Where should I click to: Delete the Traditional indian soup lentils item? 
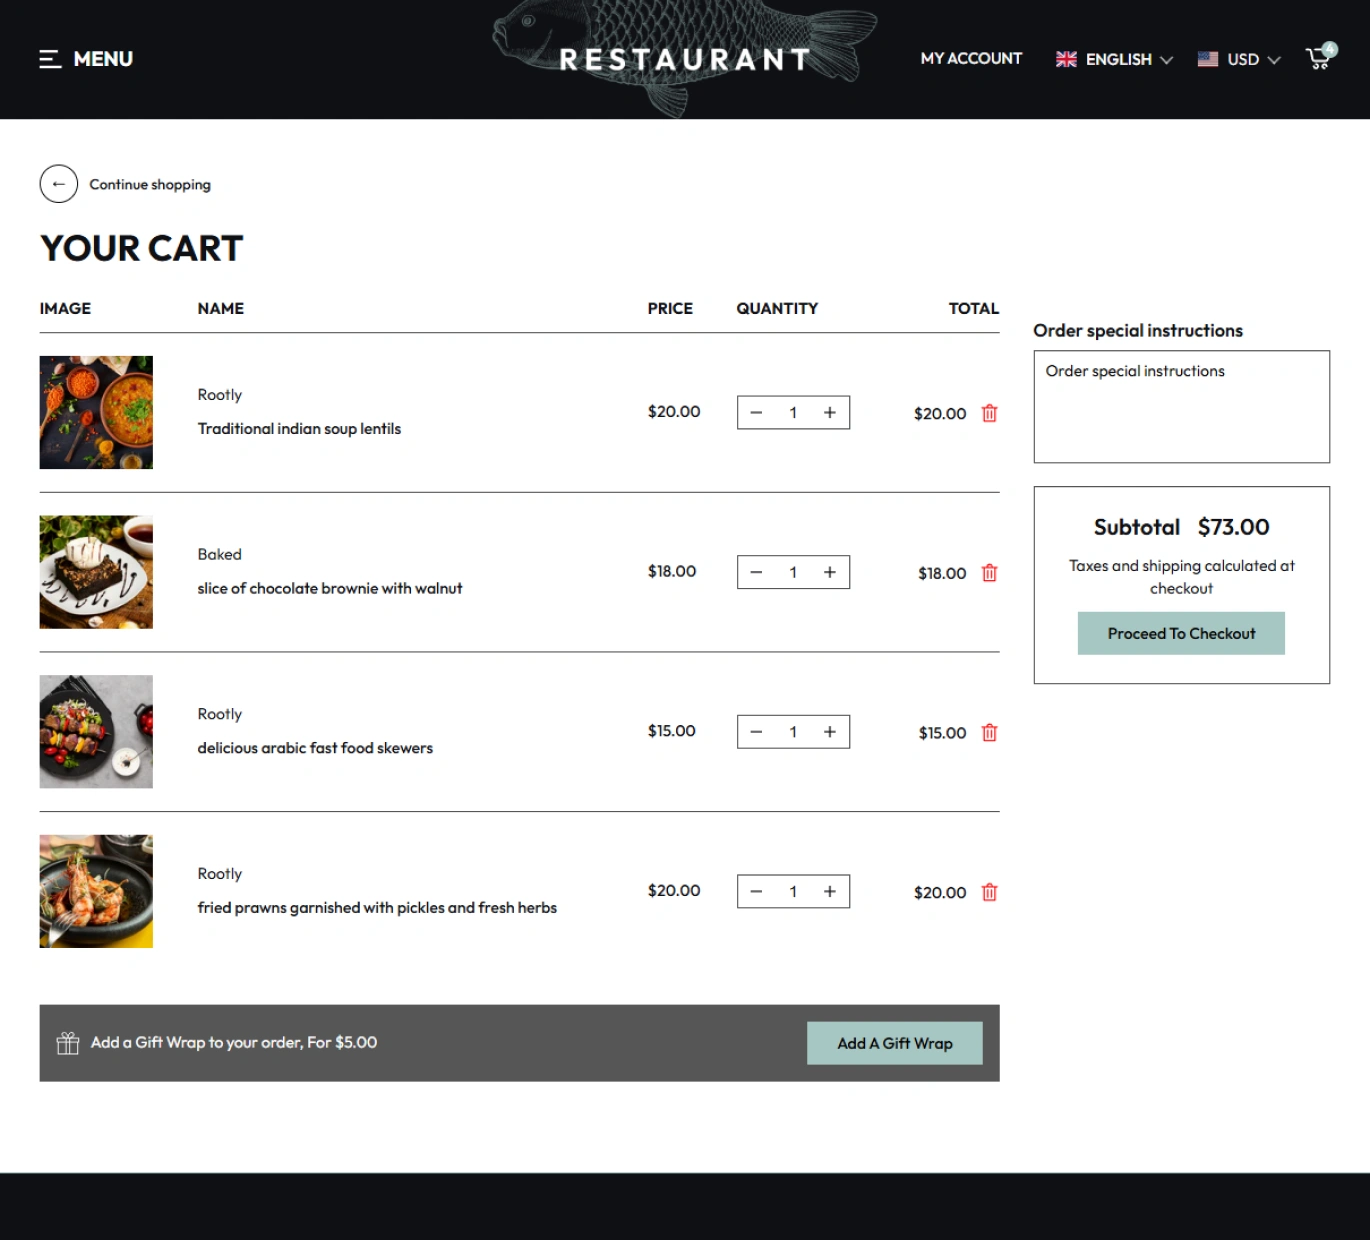[989, 413]
